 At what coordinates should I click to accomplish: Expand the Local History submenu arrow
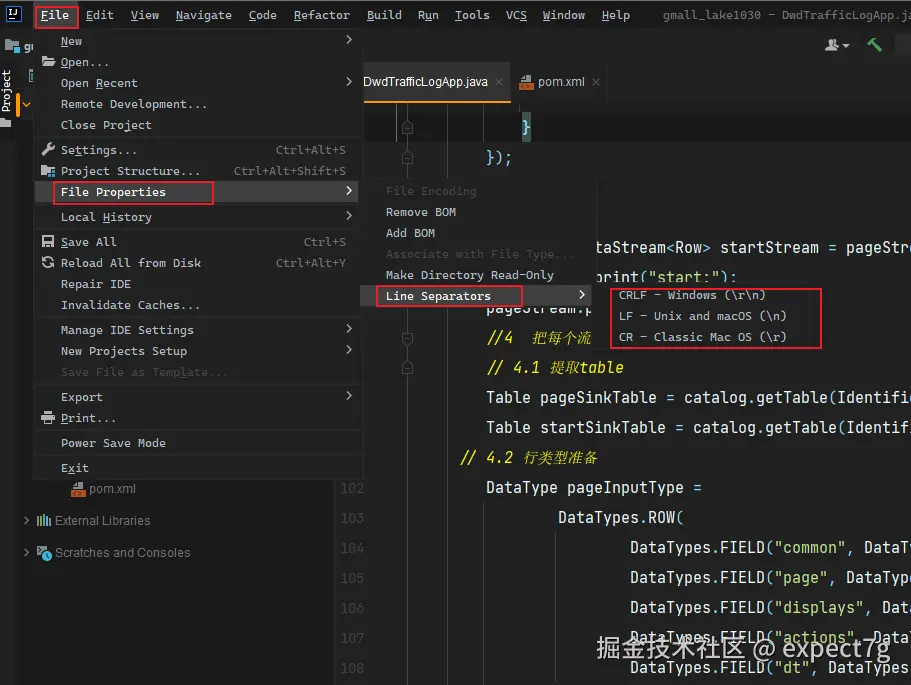click(349, 216)
